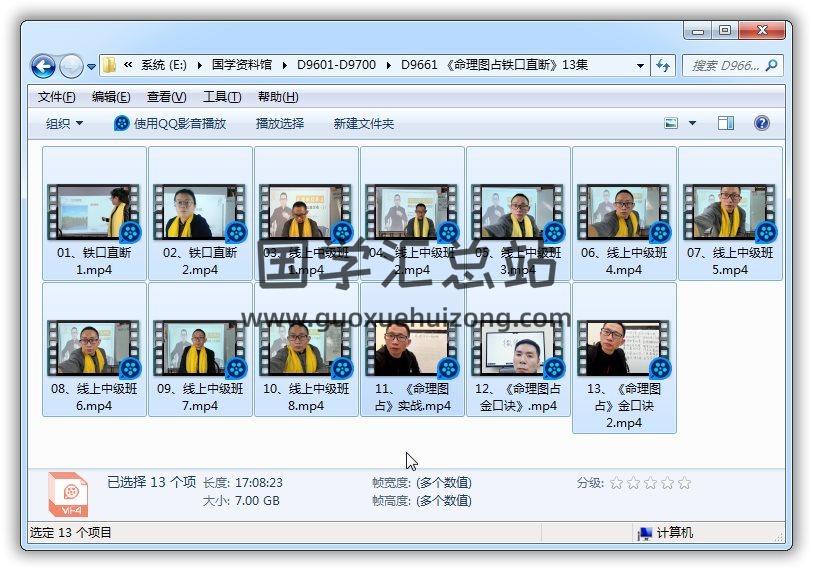Screen dimensions: 813x571
Task: Set rating with the fifth star
Action: [684, 483]
